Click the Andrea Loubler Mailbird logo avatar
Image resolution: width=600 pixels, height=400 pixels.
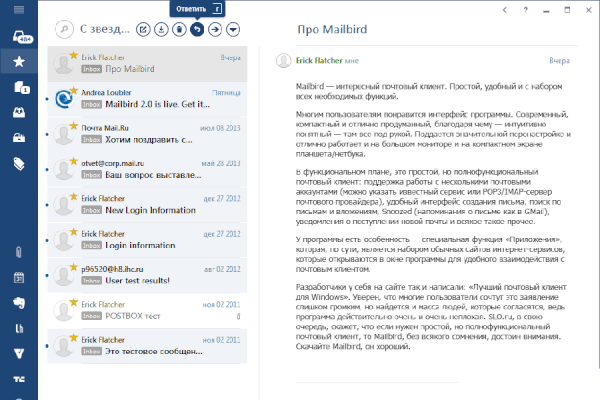(x=64, y=99)
